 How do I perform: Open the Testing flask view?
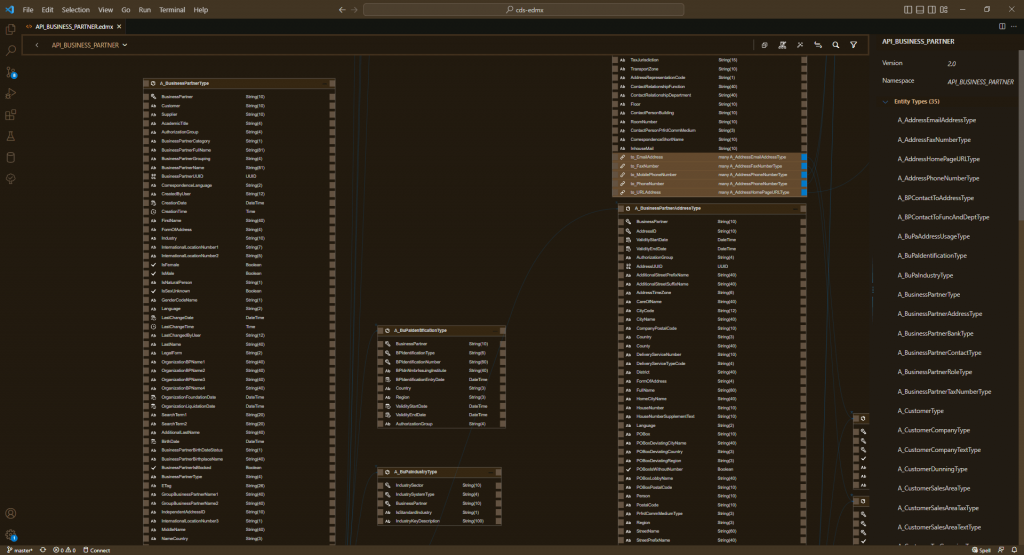[x=10, y=136]
